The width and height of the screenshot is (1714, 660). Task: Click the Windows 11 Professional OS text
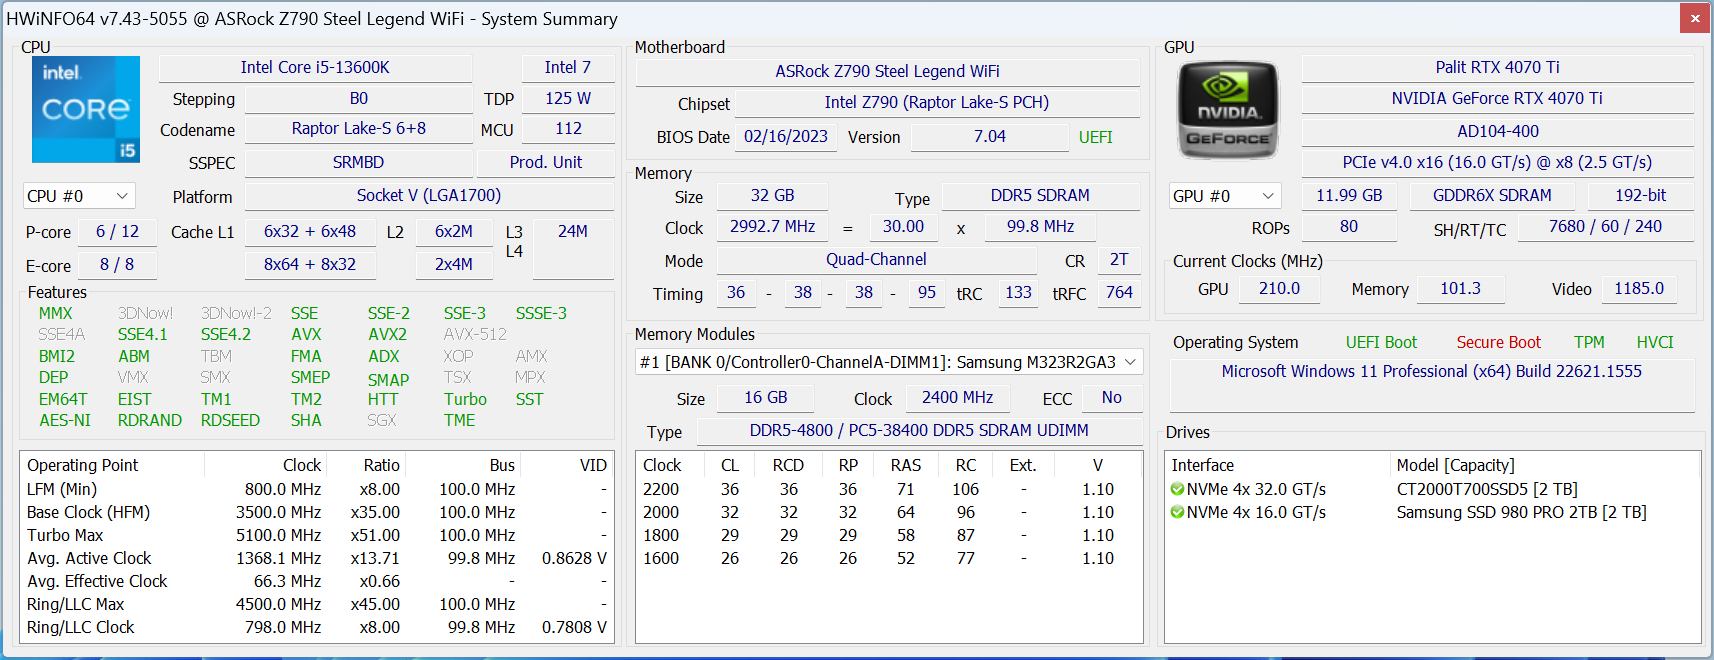[x=1431, y=372]
